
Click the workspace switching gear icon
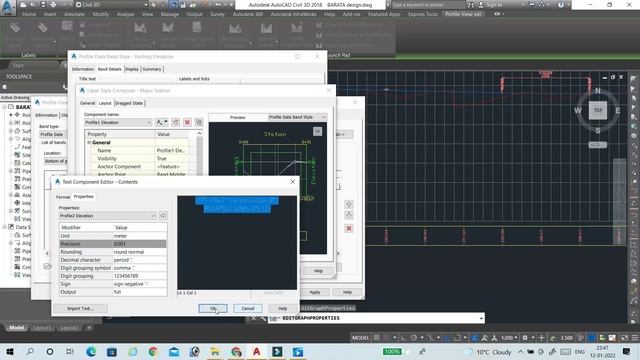[x=525, y=338]
